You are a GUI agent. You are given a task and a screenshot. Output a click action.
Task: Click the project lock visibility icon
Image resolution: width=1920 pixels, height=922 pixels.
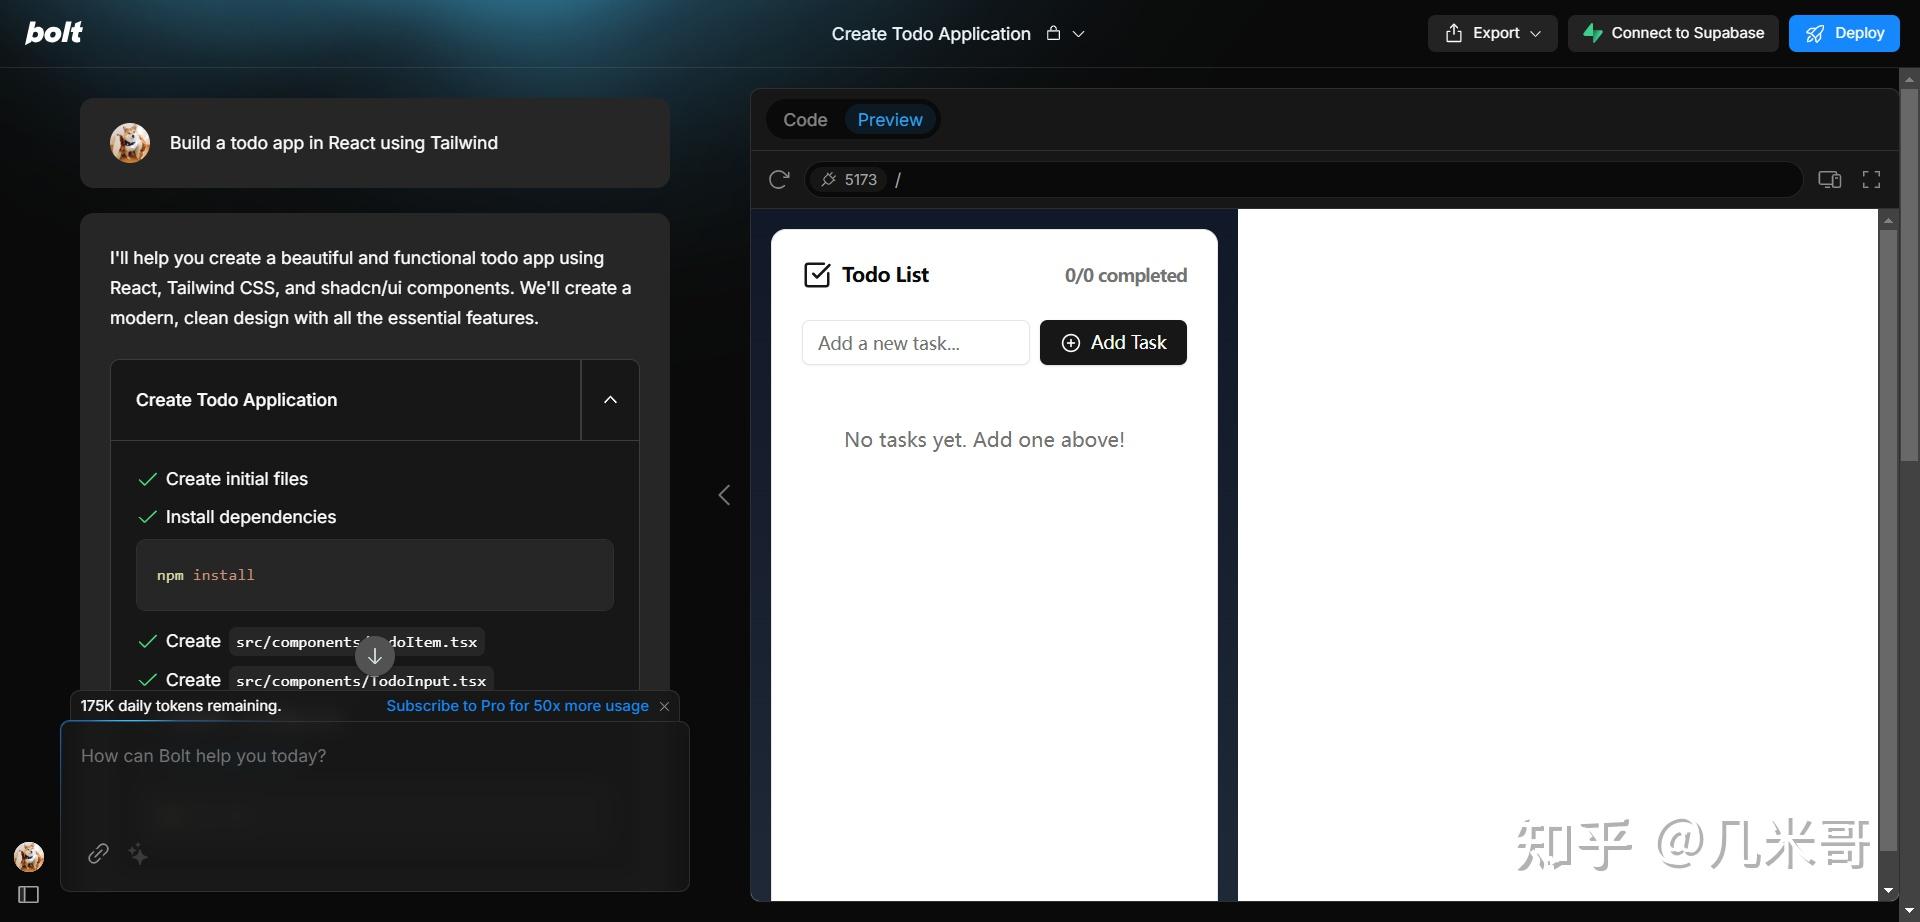pyautogui.click(x=1053, y=33)
